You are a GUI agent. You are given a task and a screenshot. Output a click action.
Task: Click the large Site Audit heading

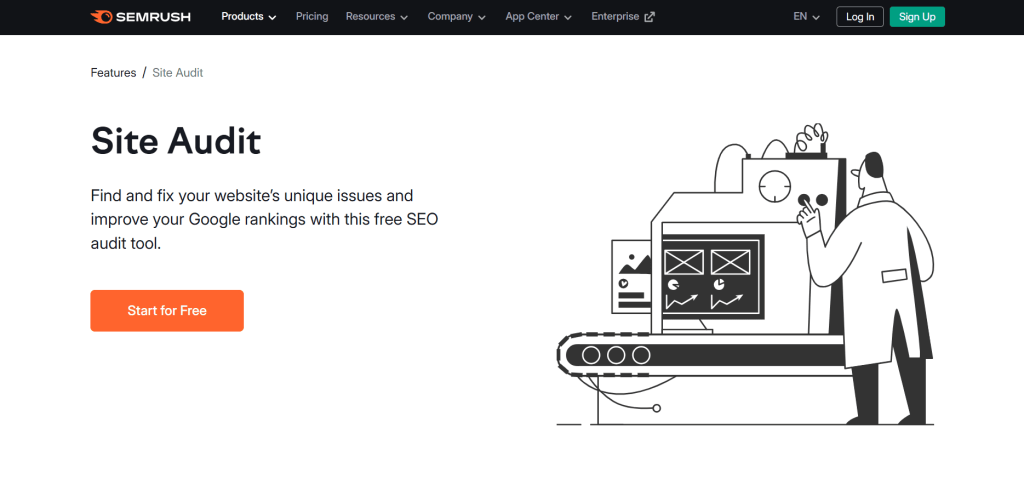[176, 141]
